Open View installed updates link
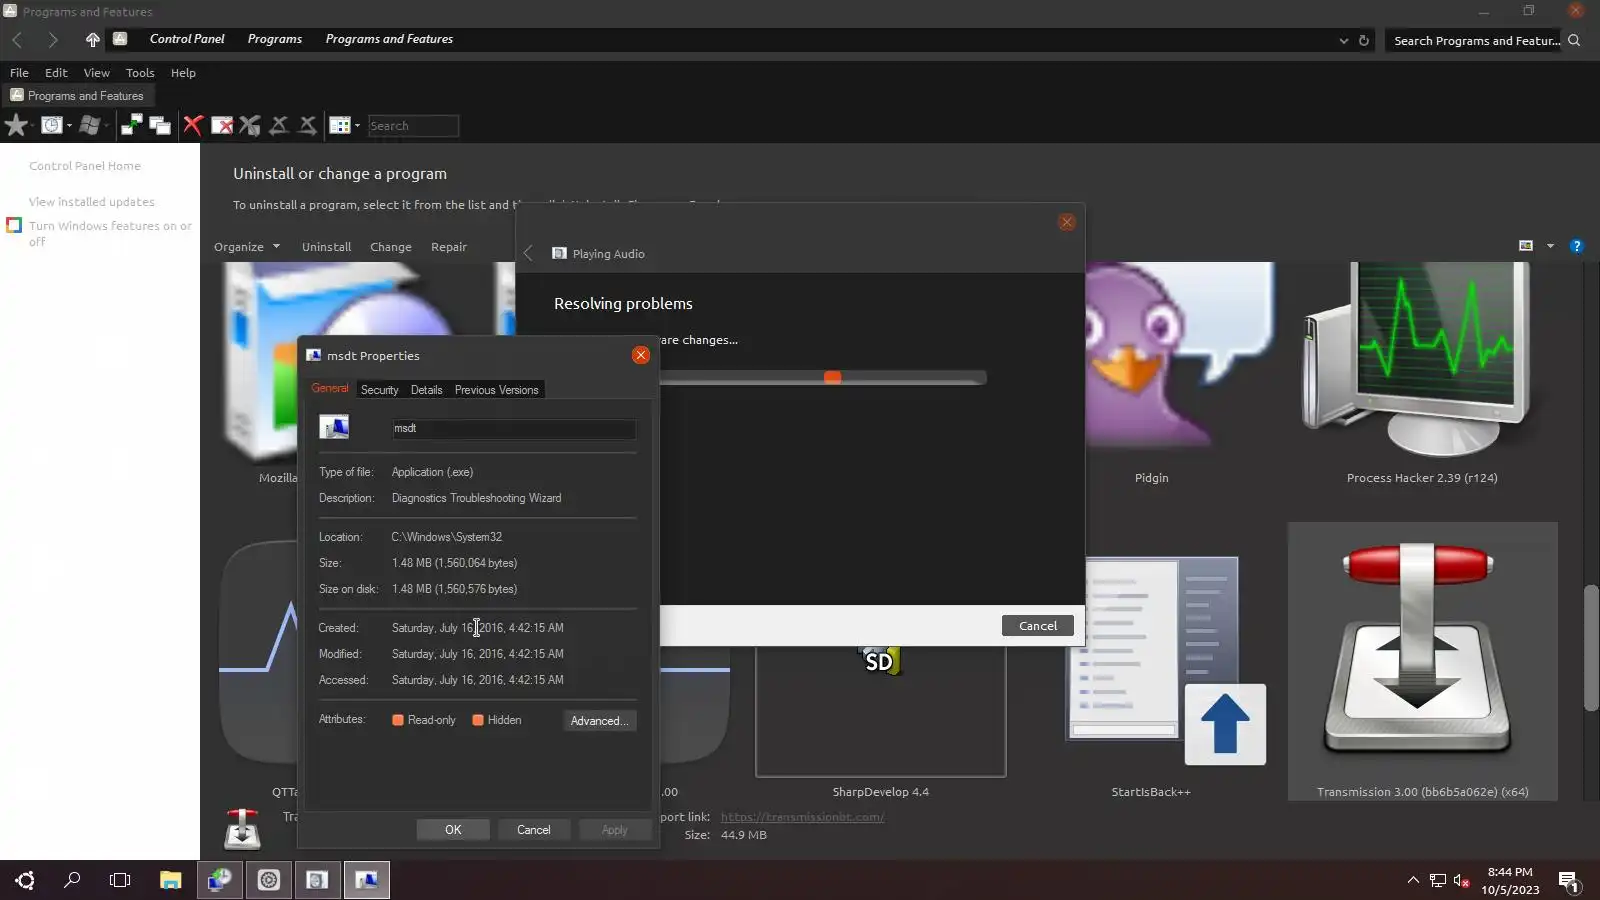1600x900 pixels. point(91,202)
